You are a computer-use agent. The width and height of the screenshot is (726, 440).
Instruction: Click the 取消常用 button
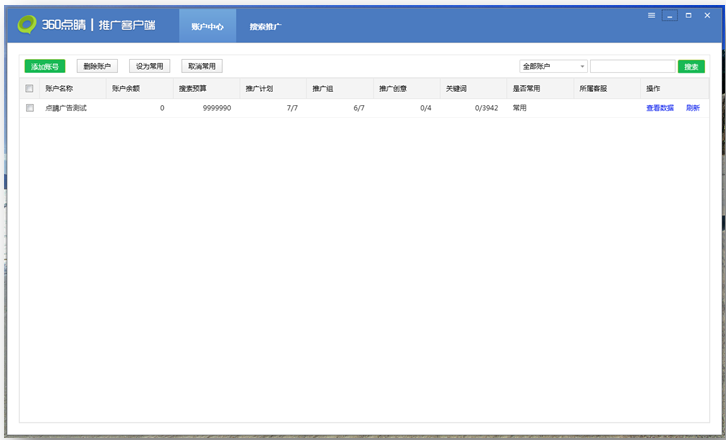202,66
